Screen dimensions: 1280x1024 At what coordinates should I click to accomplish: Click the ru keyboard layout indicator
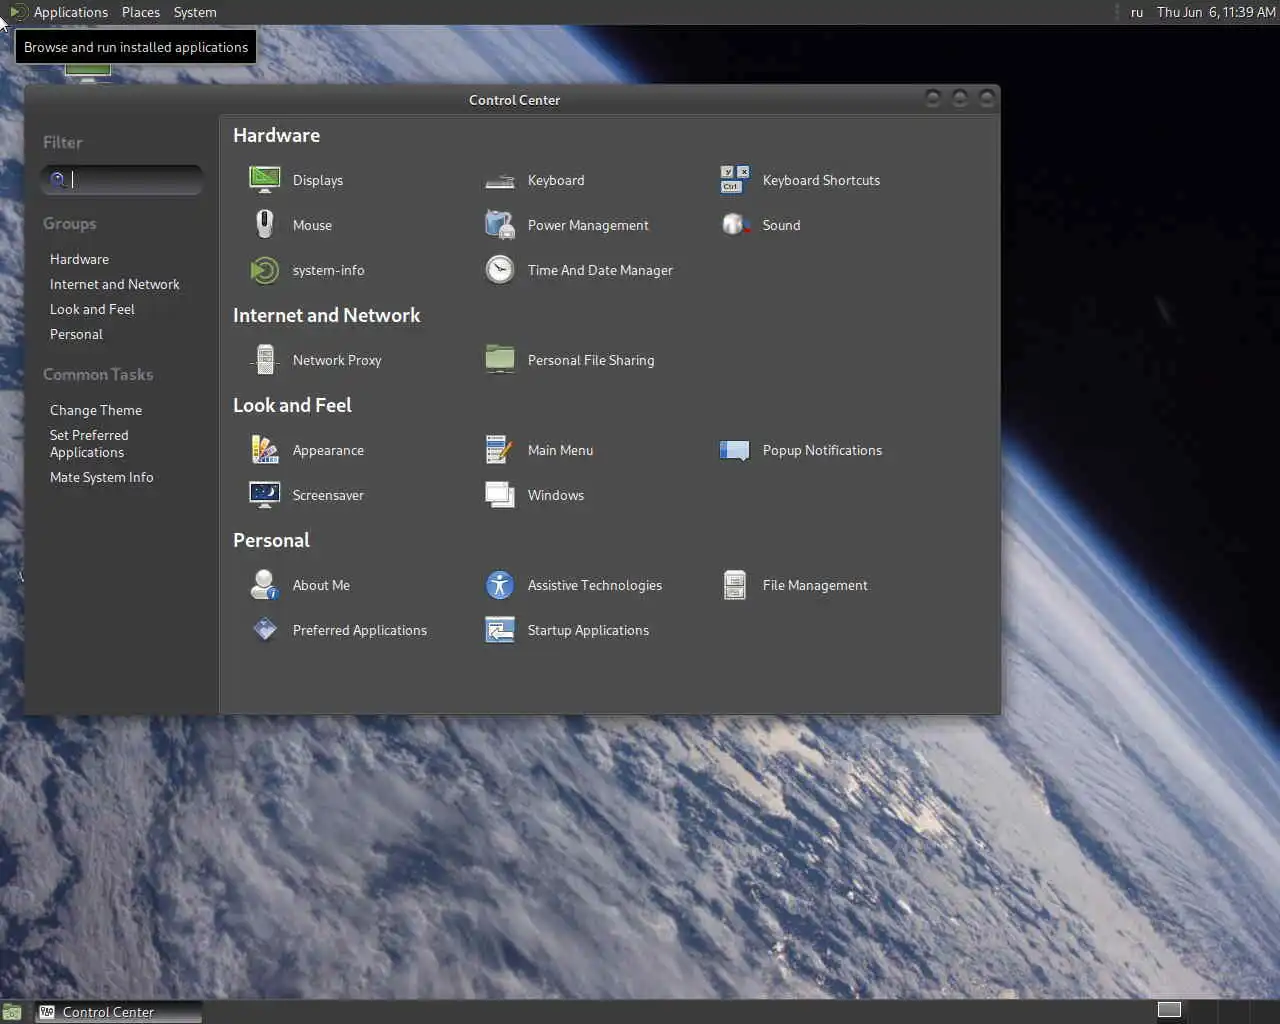coord(1137,12)
